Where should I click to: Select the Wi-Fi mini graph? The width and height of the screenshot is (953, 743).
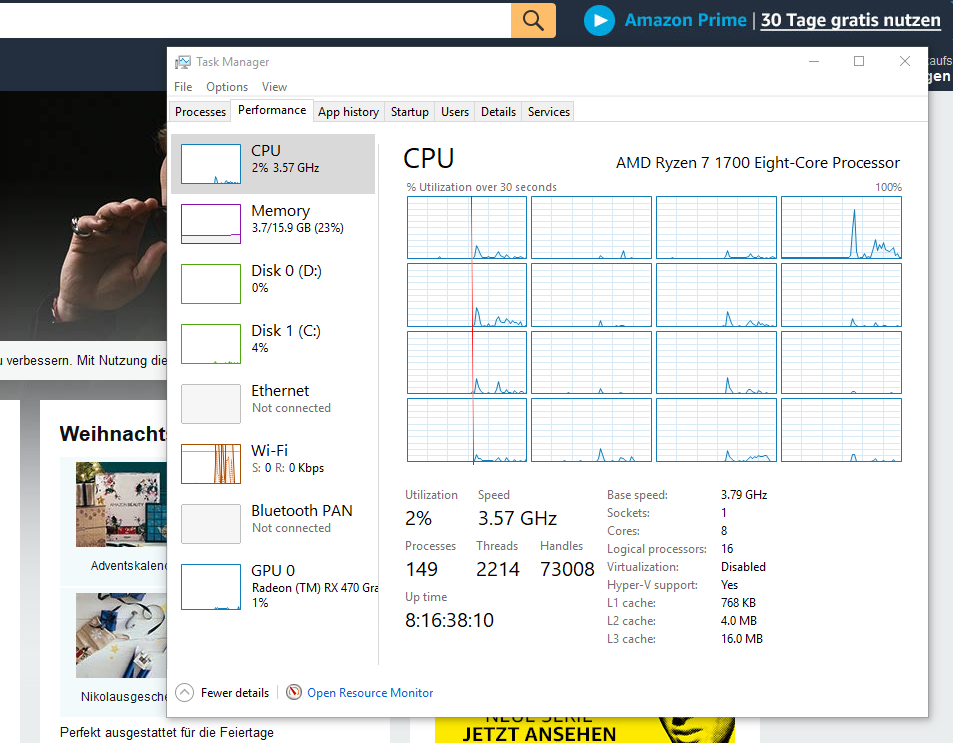pos(211,464)
